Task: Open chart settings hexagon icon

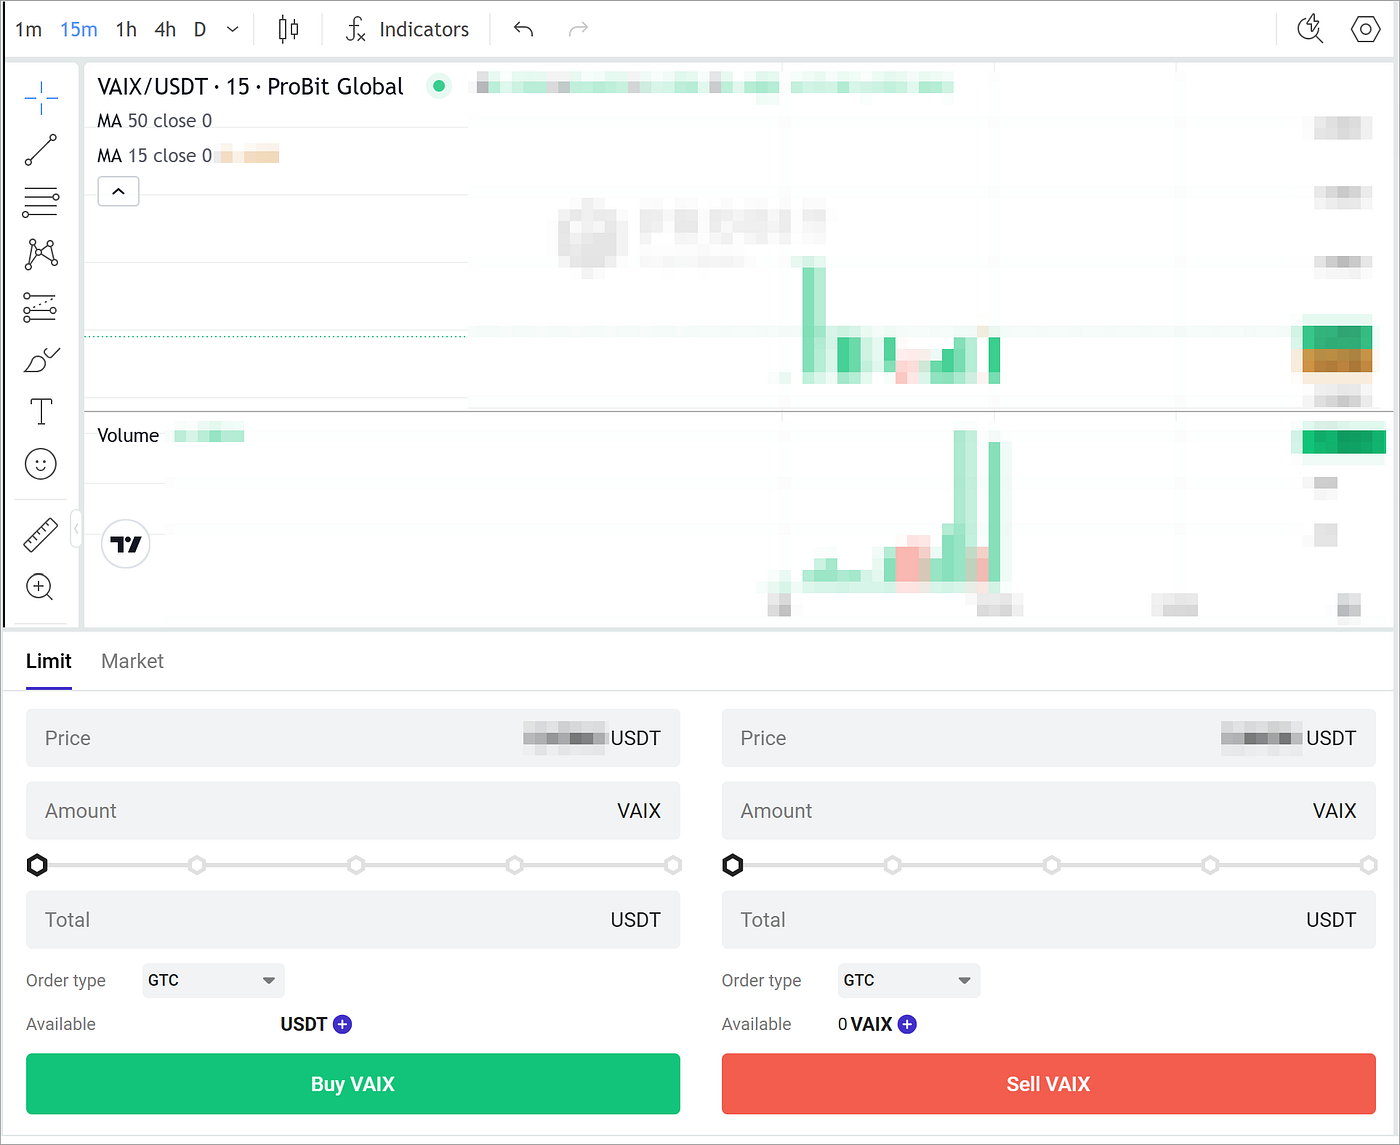Action: click(1365, 29)
